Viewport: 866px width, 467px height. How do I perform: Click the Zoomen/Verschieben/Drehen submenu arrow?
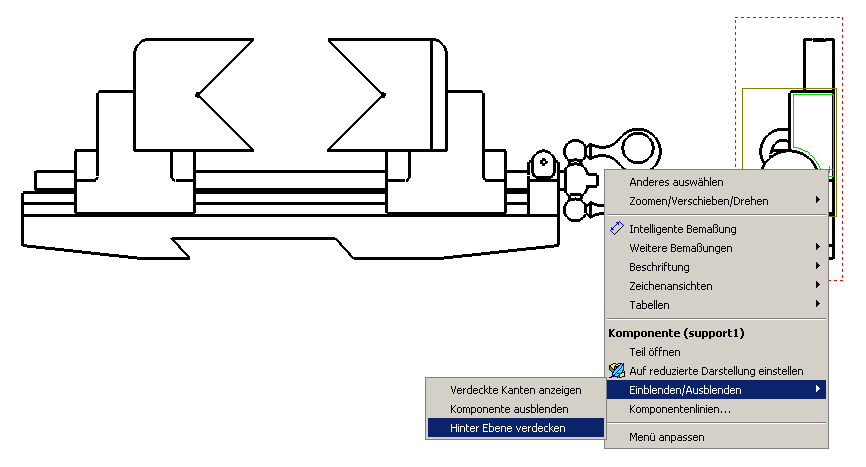[x=818, y=200]
